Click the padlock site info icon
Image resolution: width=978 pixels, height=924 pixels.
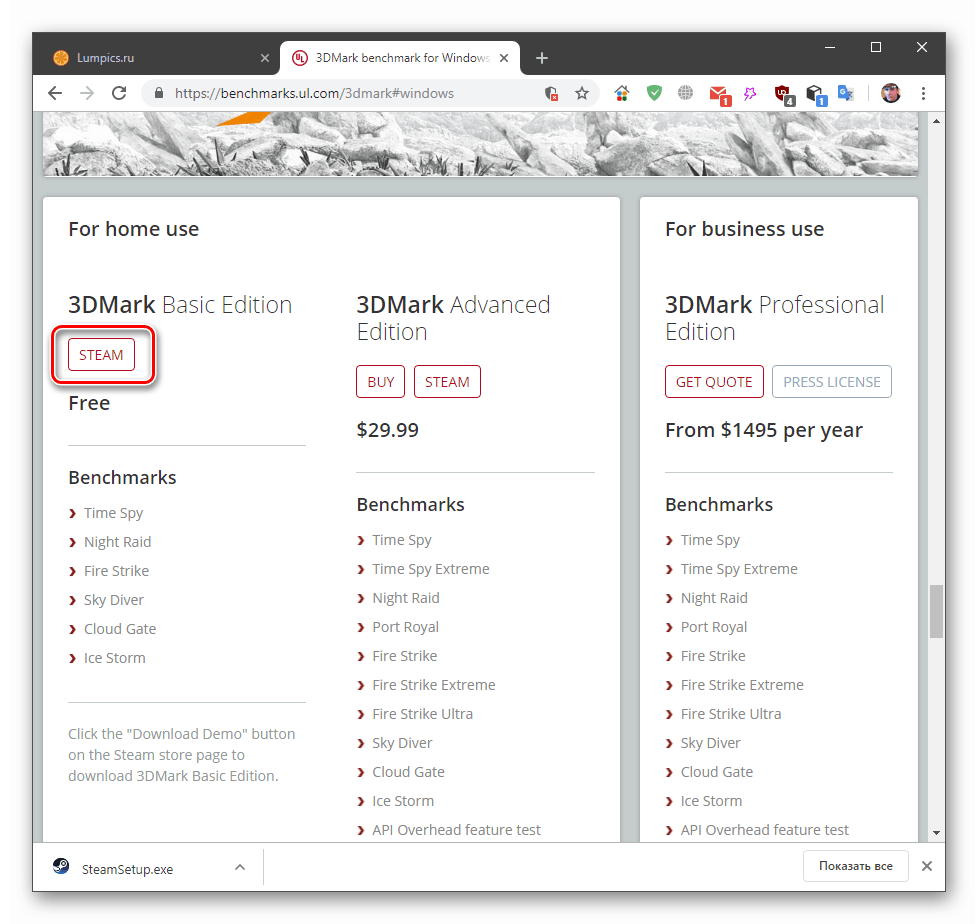pyautogui.click(x=158, y=94)
